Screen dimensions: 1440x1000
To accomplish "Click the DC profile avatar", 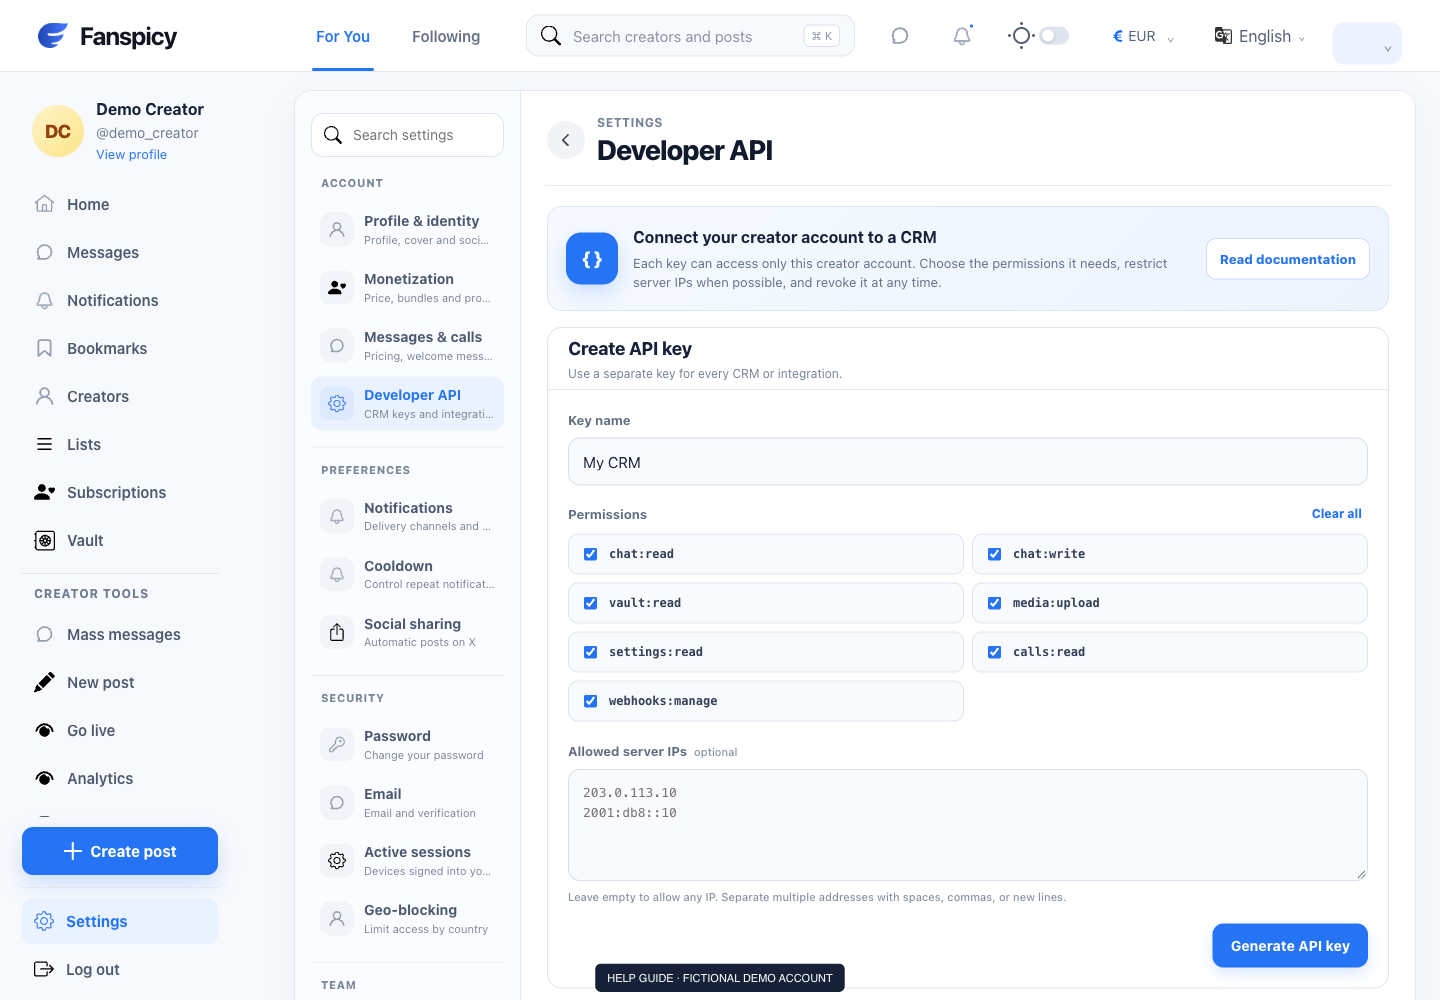I will (x=58, y=131).
